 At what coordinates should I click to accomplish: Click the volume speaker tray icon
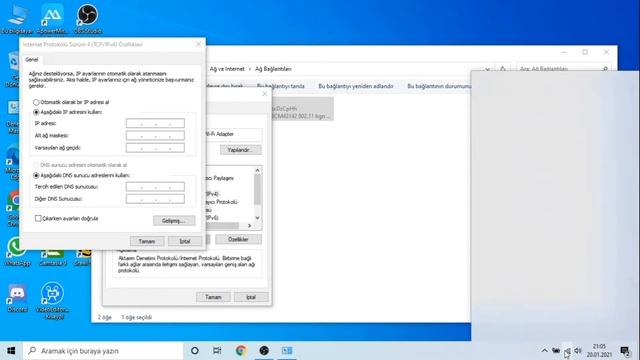(578, 351)
